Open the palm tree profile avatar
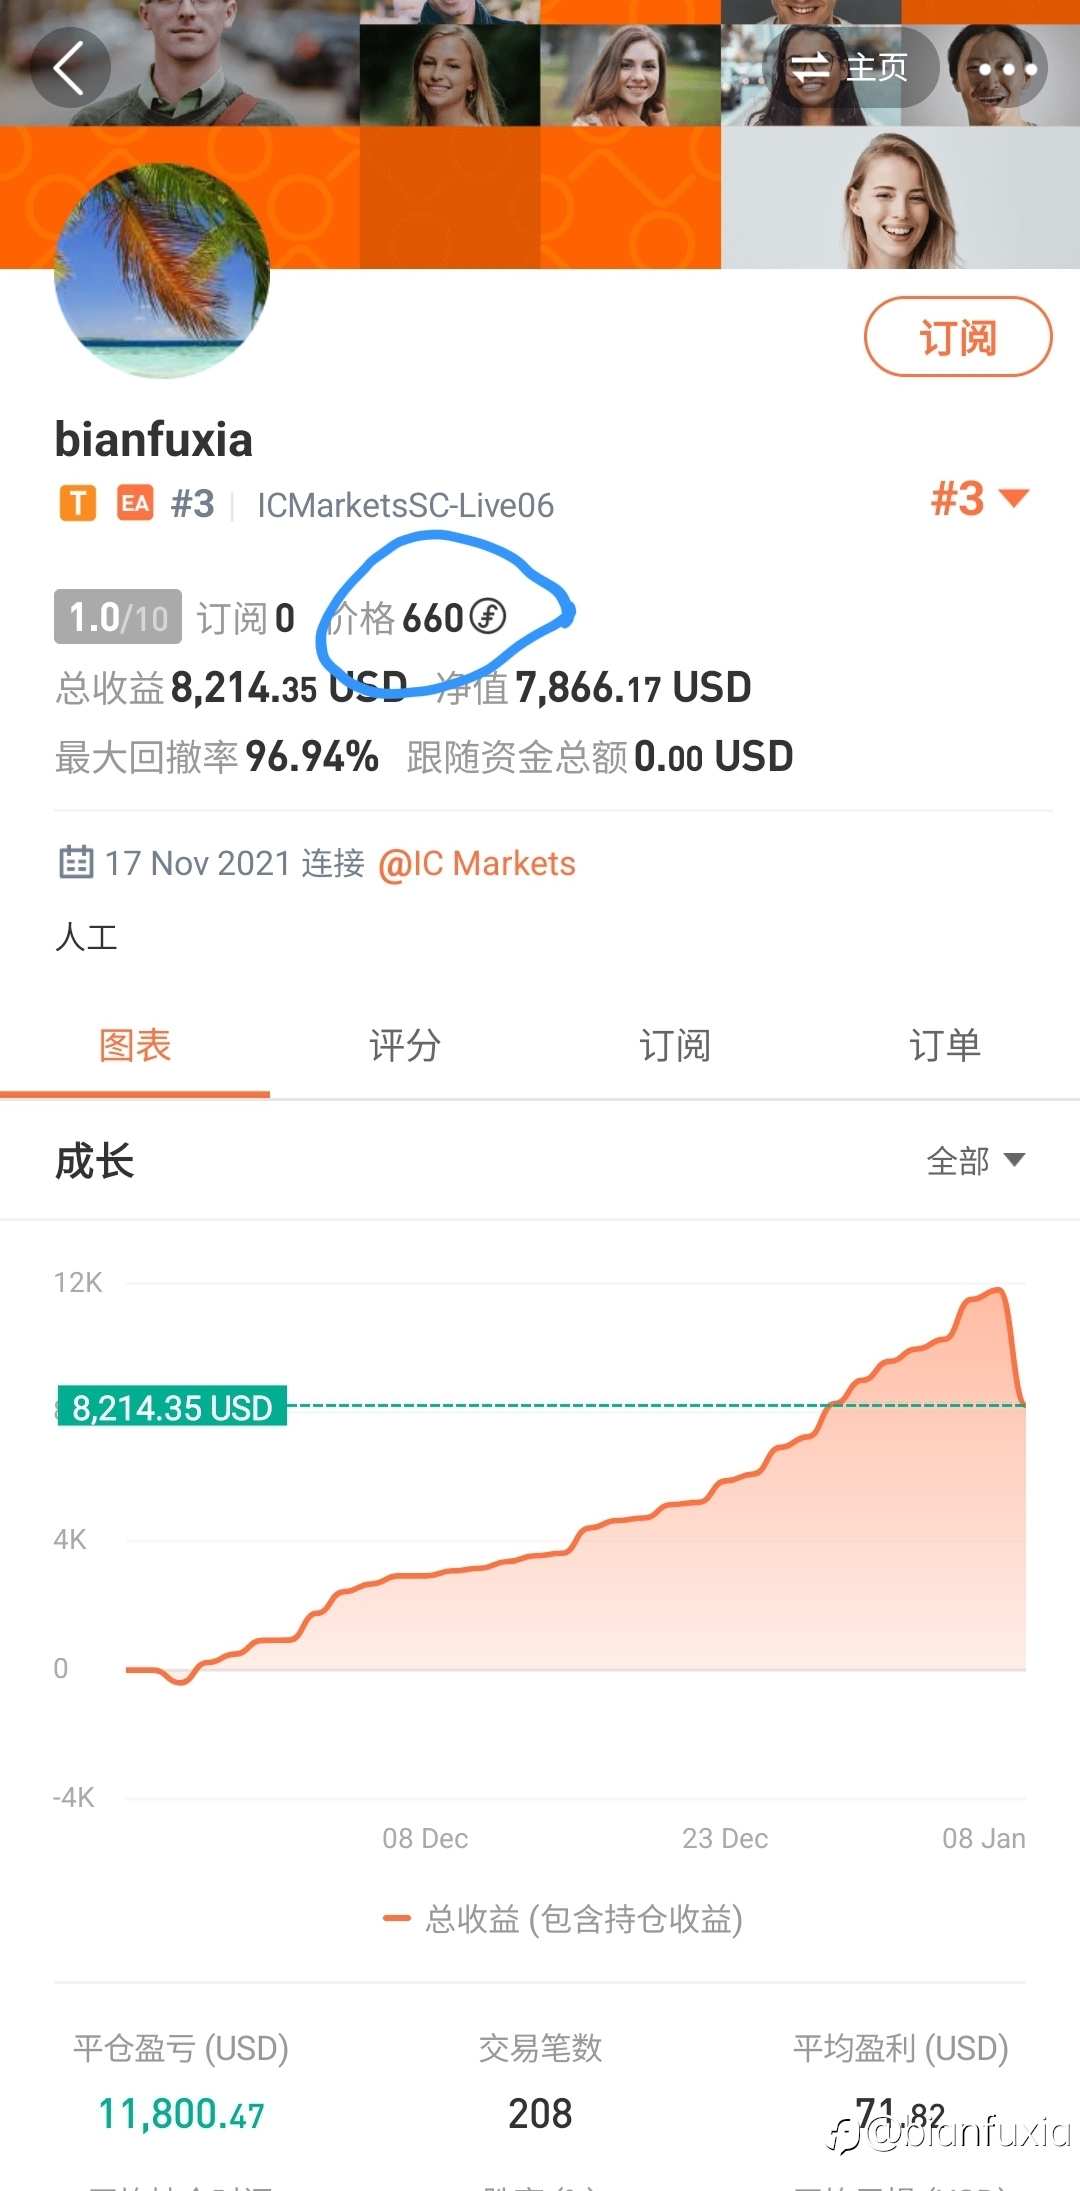The height and width of the screenshot is (2191, 1080). click(x=162, y=271)
